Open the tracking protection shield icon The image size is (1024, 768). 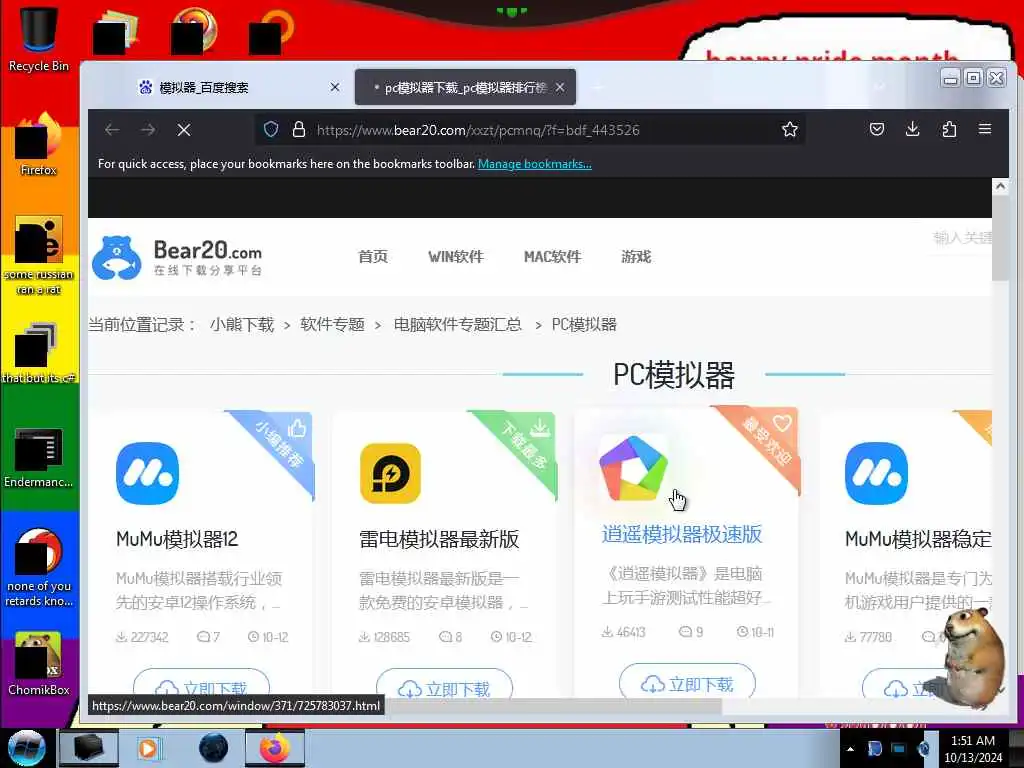271,129
